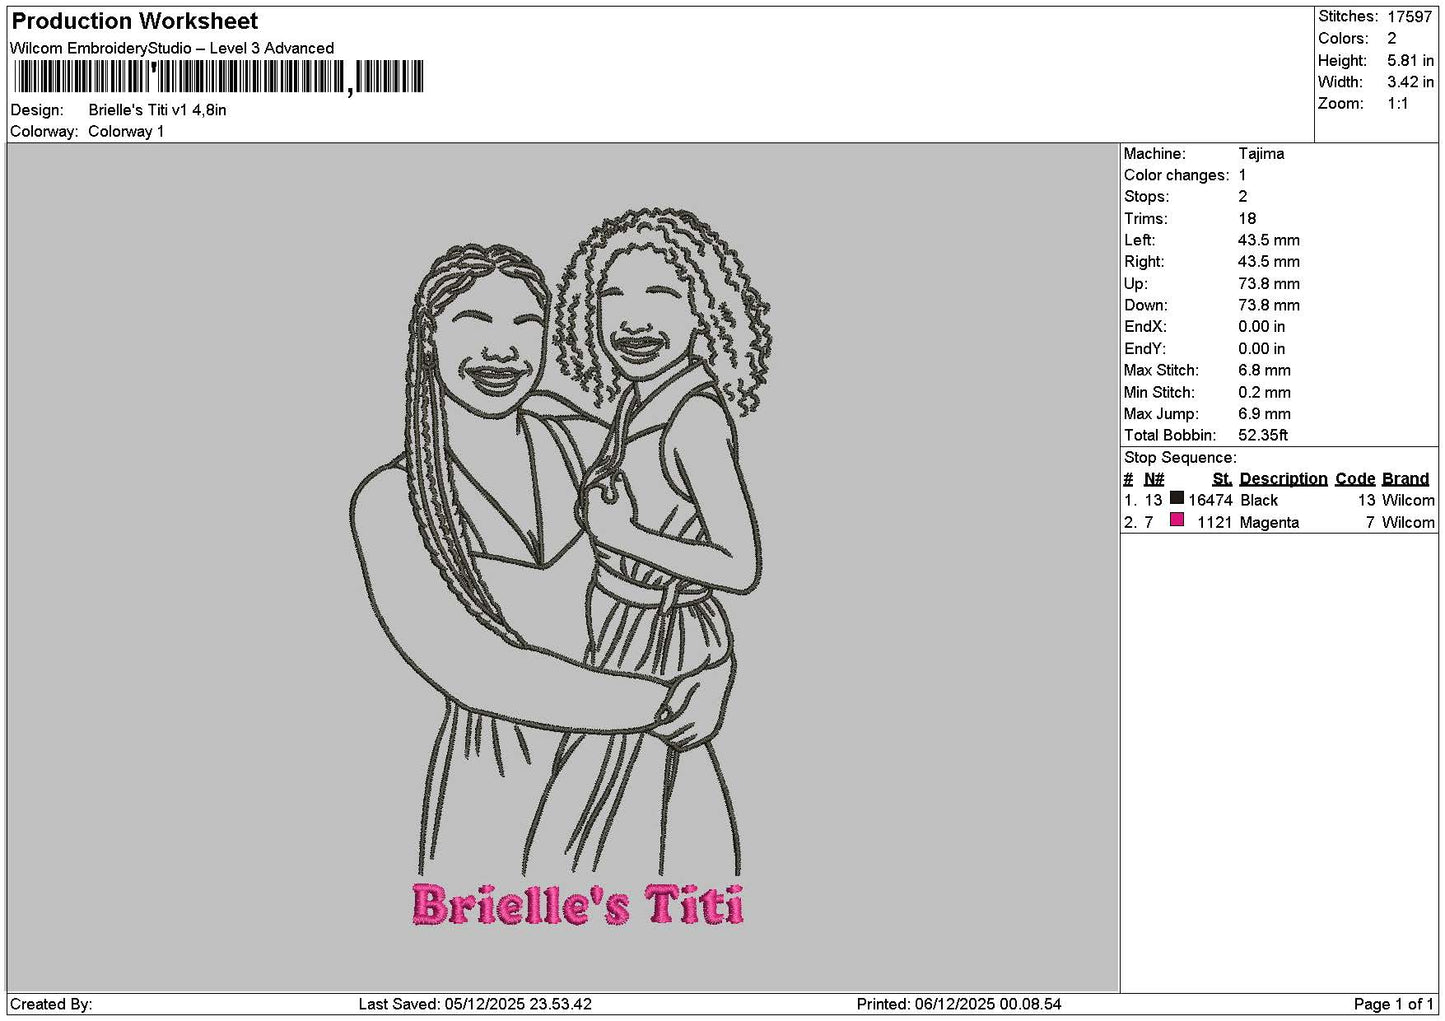1445x1021 pixels.
Task: Click the design name 'Brielle's Titi v1 4,8in'
Action: [x=157, y=110]
